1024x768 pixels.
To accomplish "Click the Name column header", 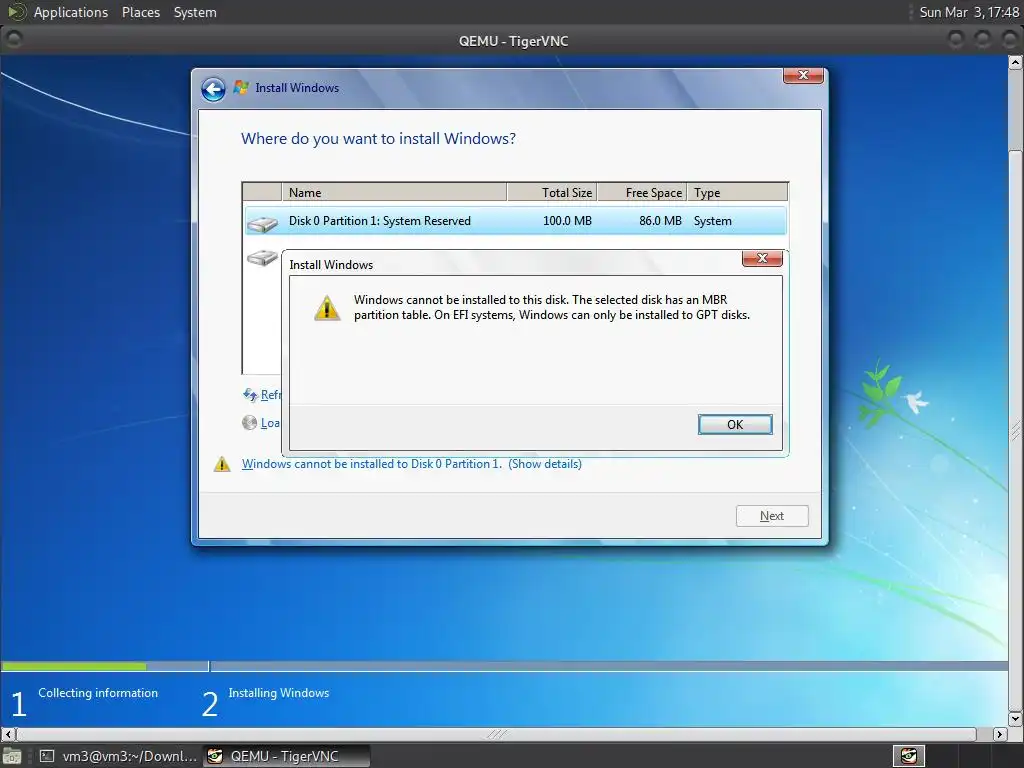I will pos(394,192).
